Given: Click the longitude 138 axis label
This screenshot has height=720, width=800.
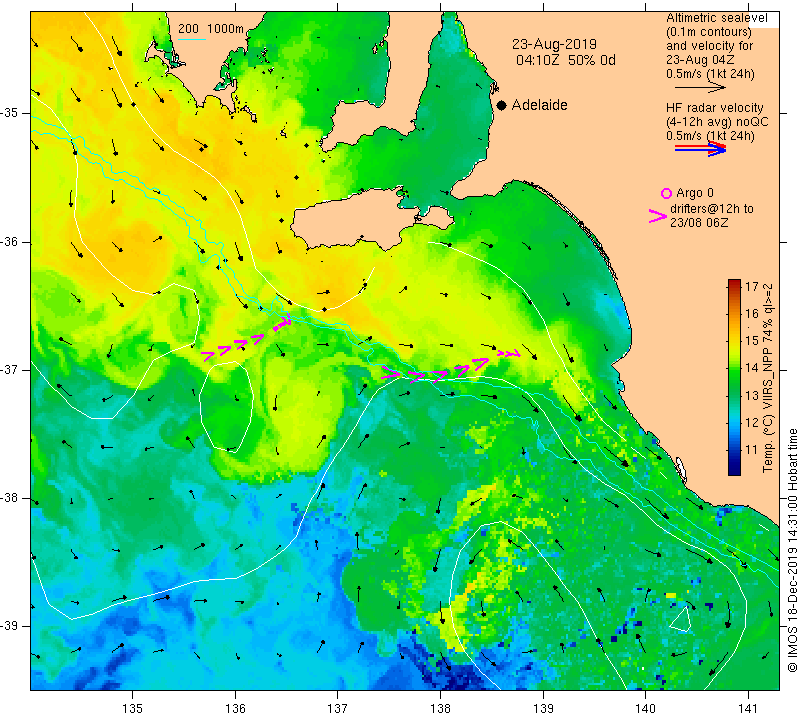Looking at the screenshot, I should (x=440, y=709).
